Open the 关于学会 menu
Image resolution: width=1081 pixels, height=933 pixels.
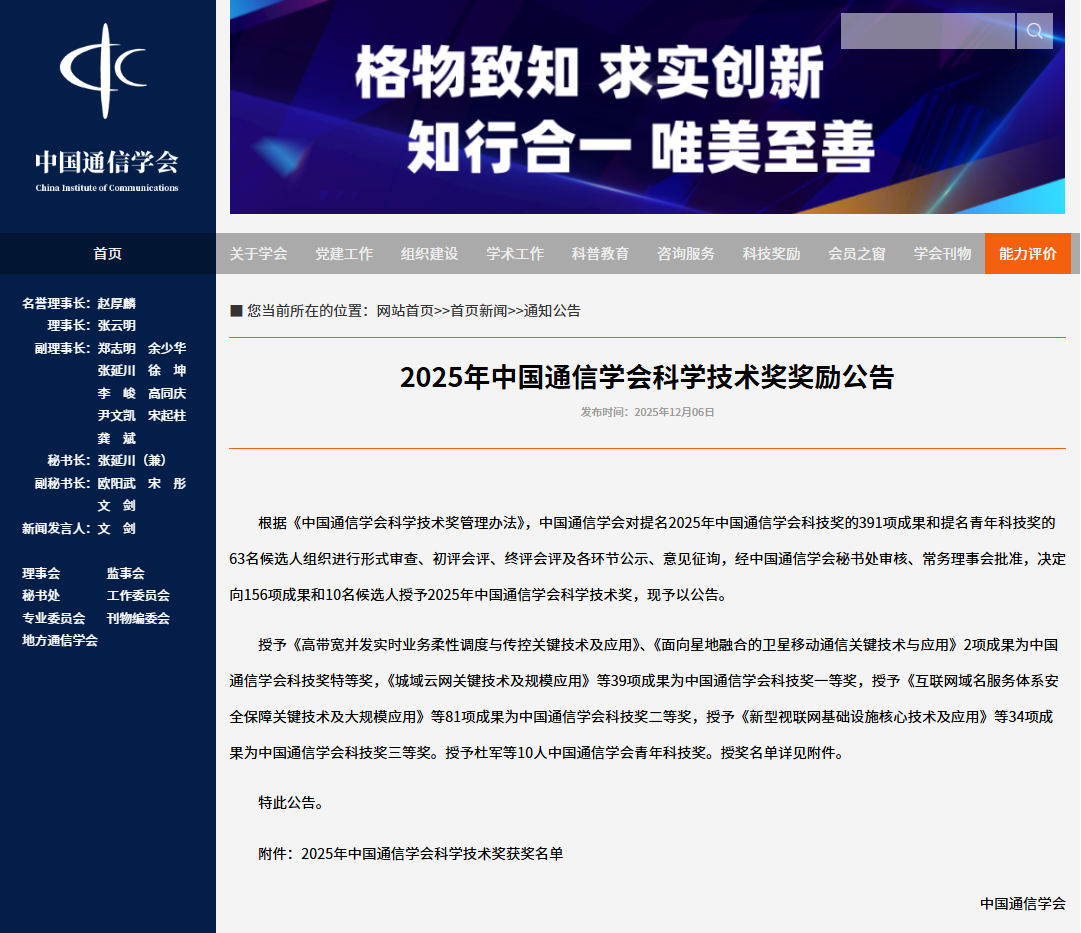[x=258, y=254]
